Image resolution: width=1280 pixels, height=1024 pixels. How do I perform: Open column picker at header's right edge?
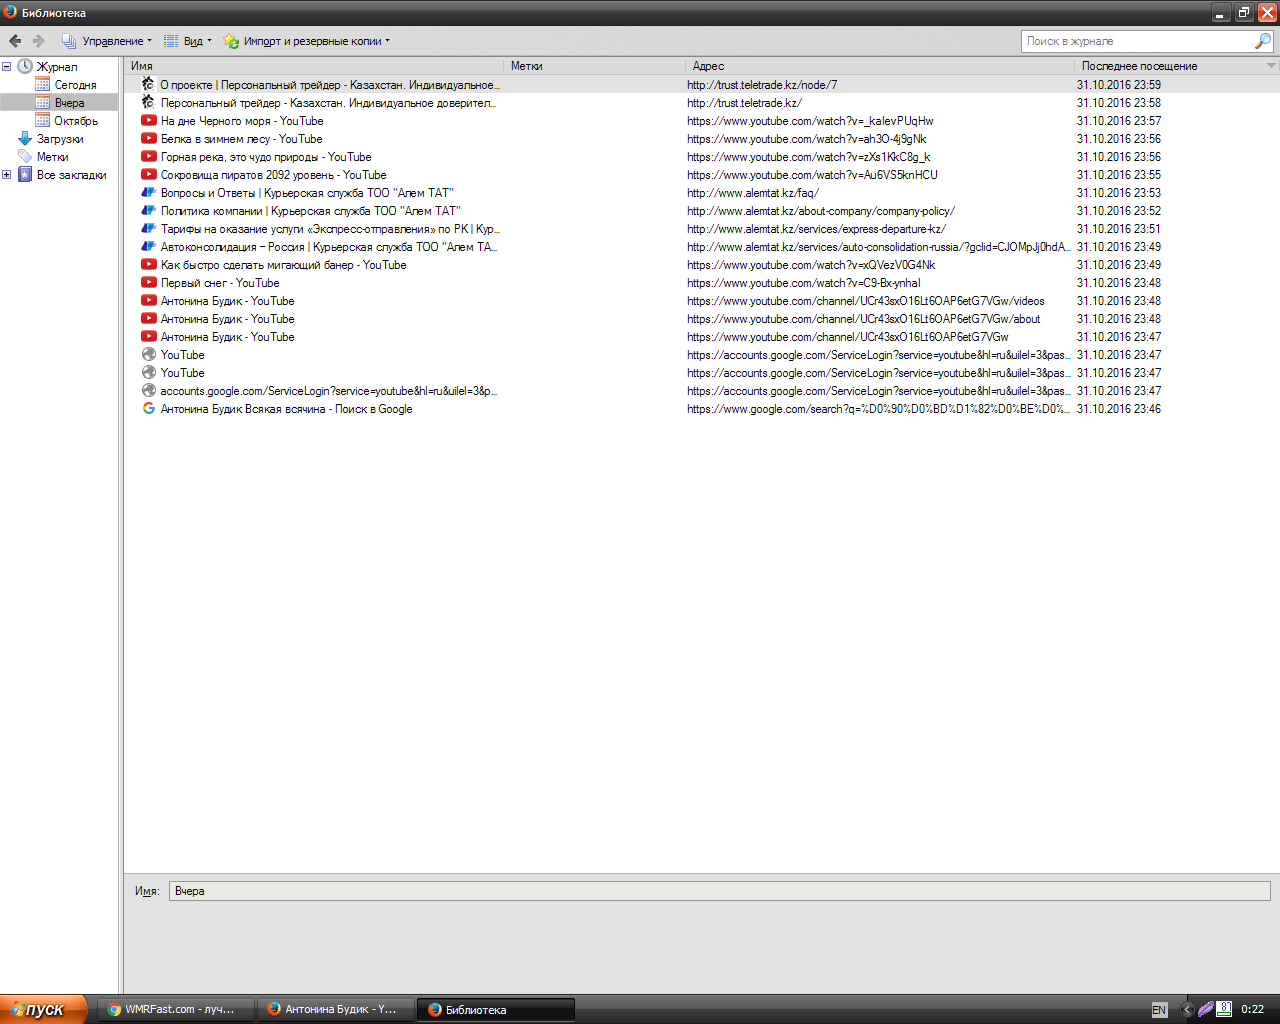pos(1272,66)
